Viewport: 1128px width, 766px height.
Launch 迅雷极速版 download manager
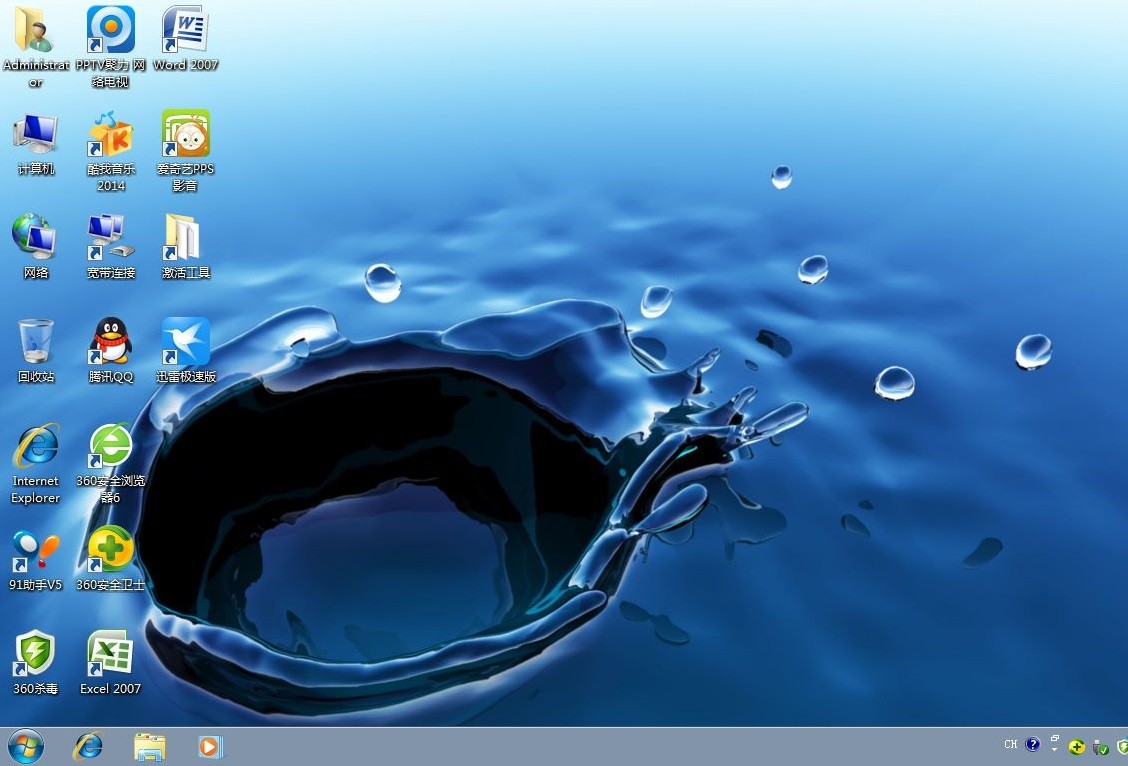click(x=185, y=340)
